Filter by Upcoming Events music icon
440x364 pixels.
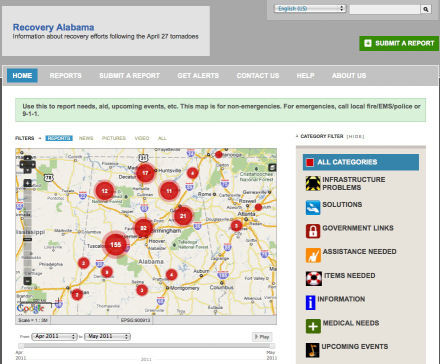pyautogui.click(x=312, y=350)
